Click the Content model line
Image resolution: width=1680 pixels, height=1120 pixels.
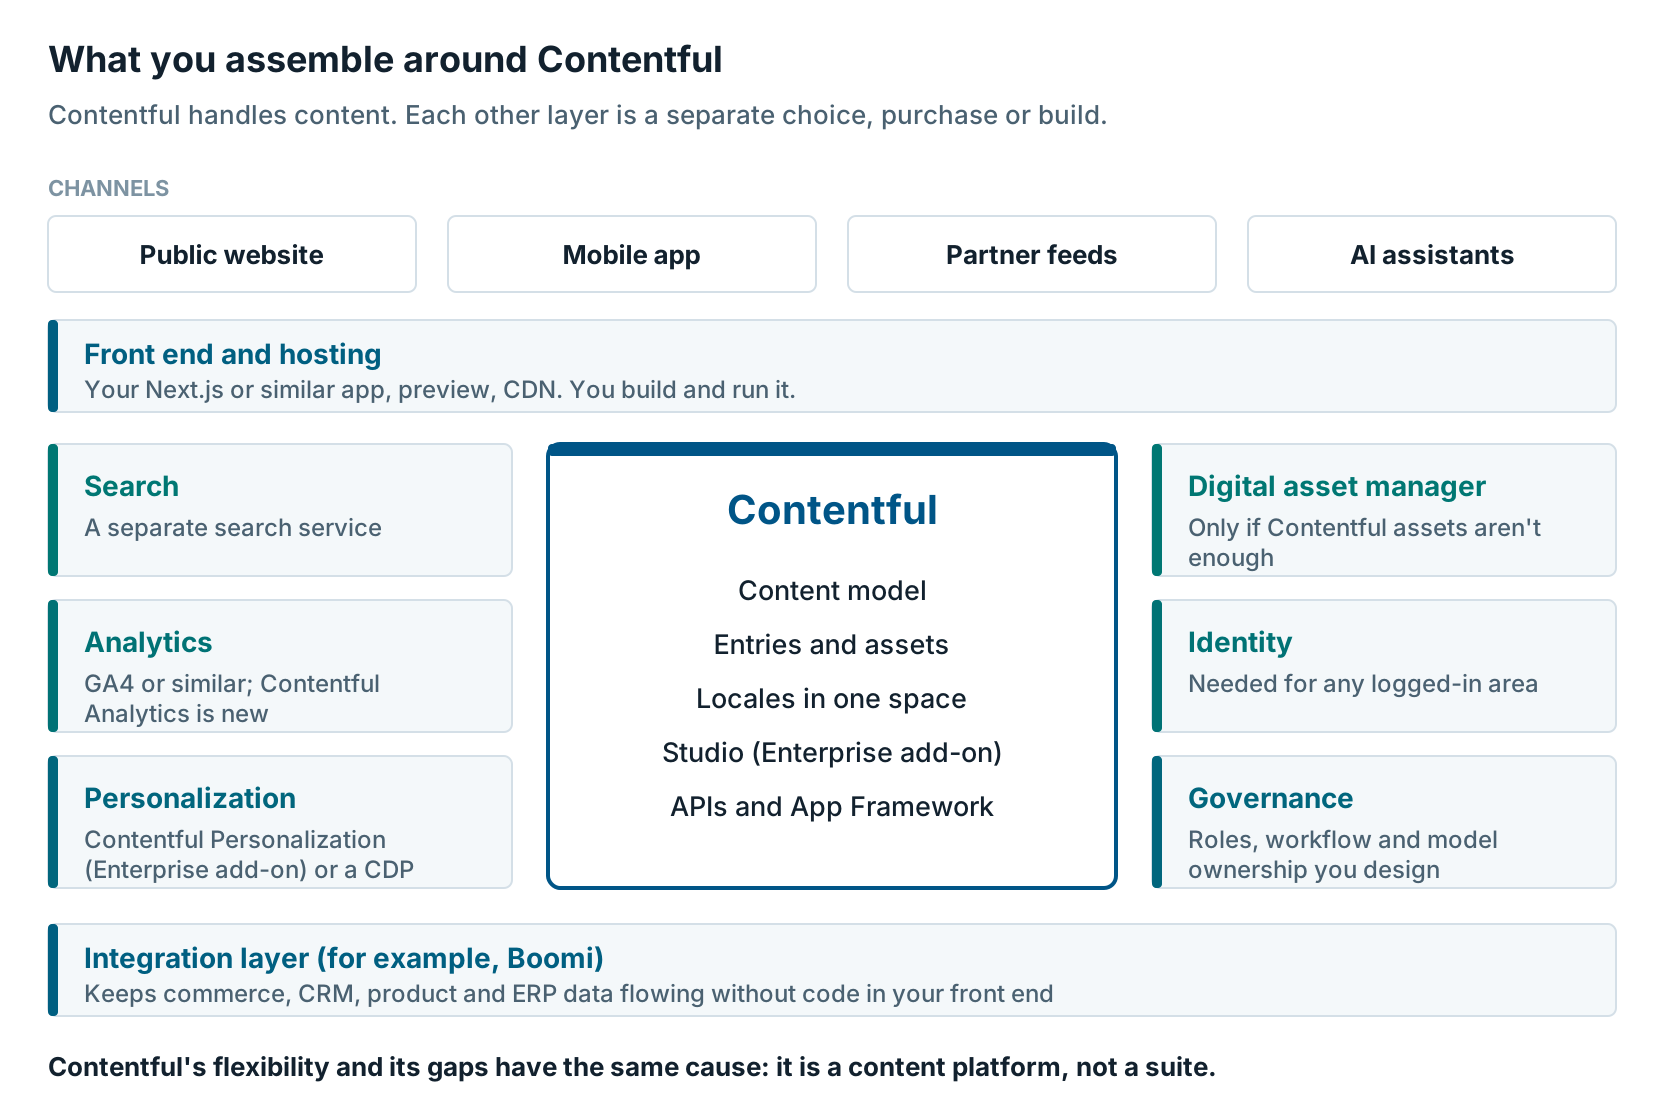point(832,591)
